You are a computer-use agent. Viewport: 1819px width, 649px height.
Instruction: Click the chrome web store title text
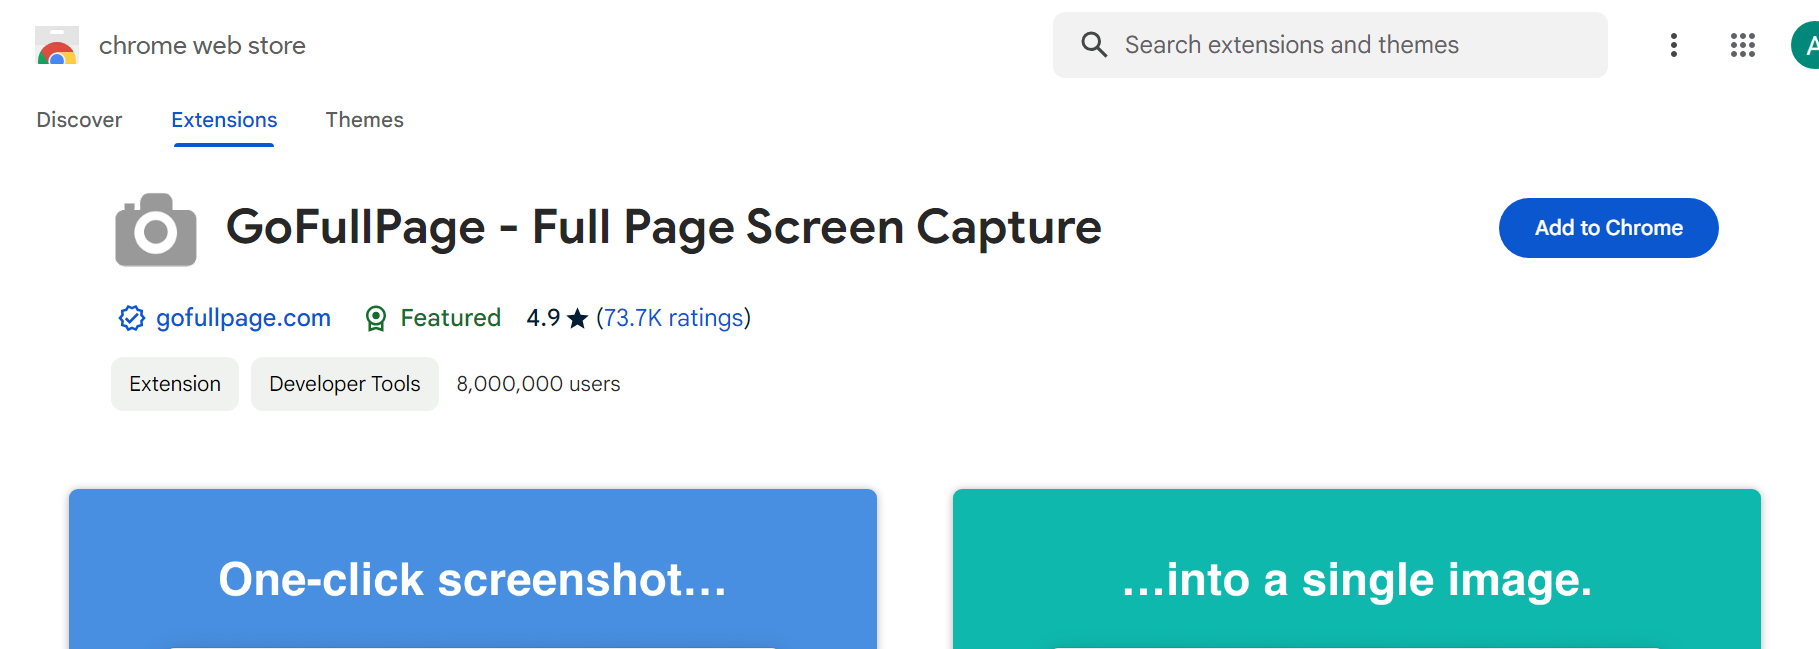click(202, 45)
